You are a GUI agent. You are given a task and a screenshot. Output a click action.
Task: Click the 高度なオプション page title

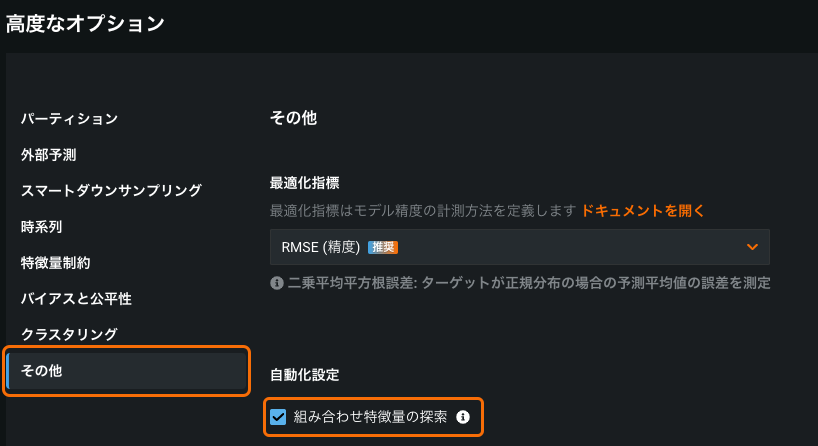[85, 24]
